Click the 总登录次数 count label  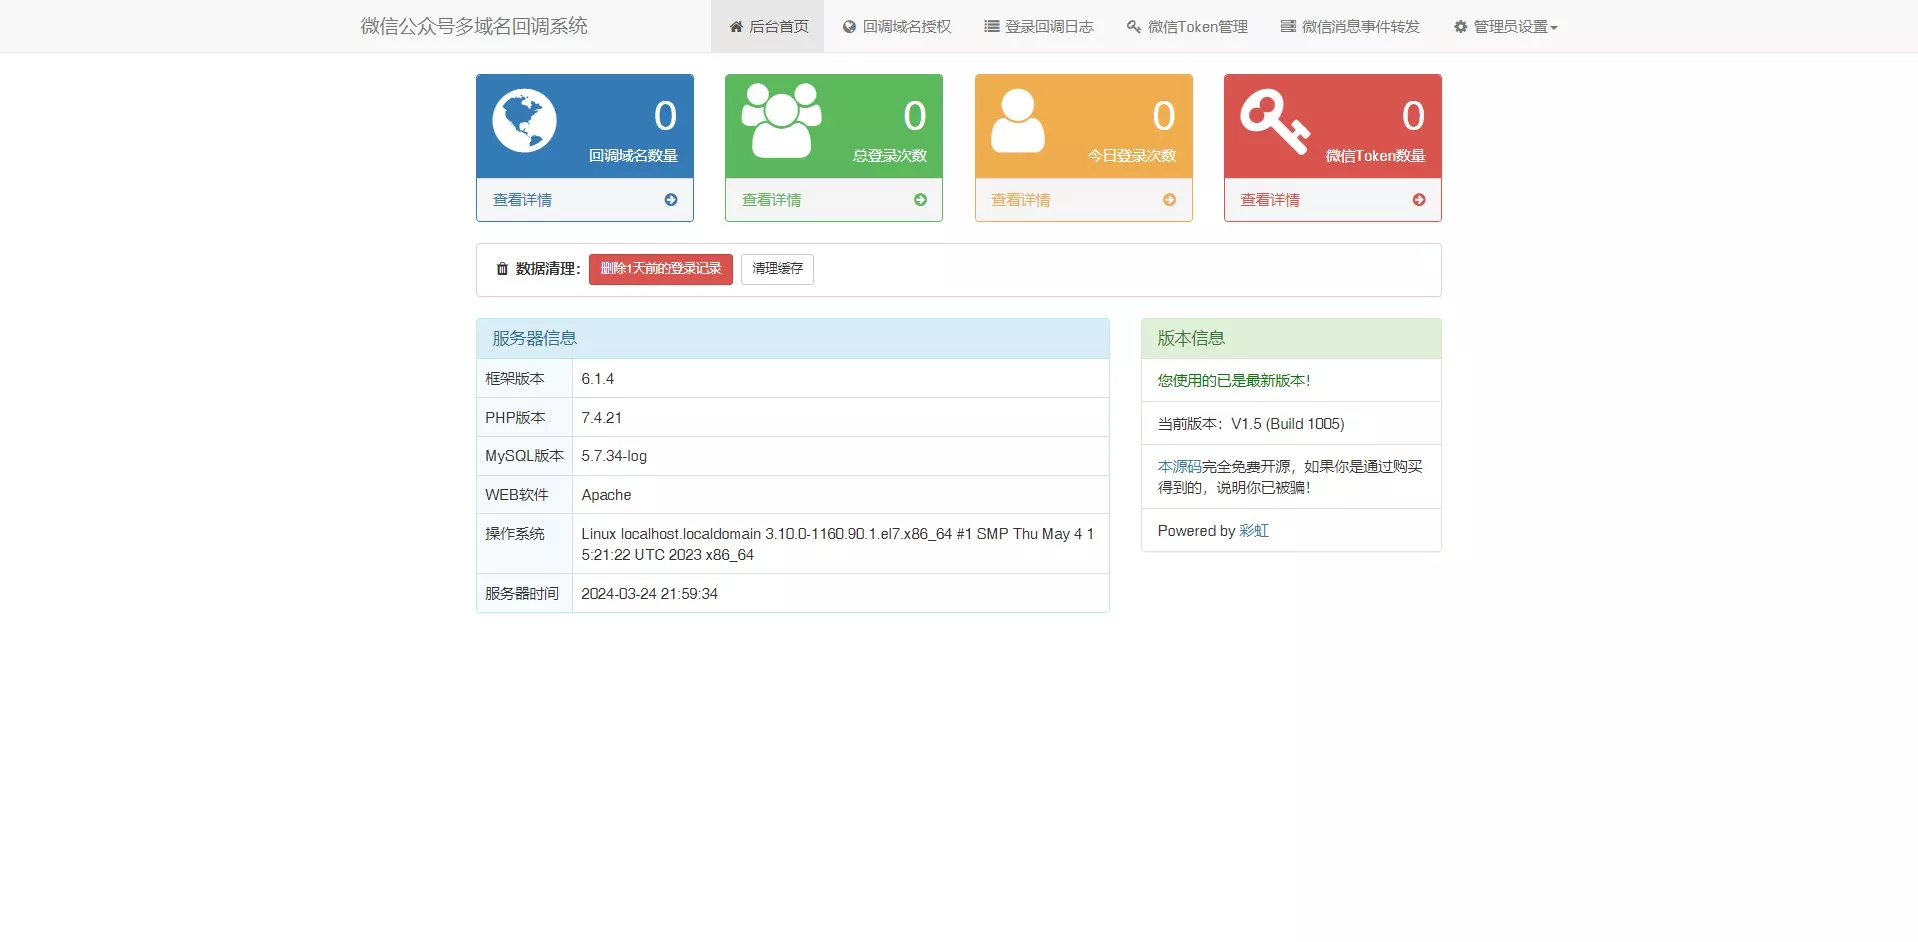(890, 156)
